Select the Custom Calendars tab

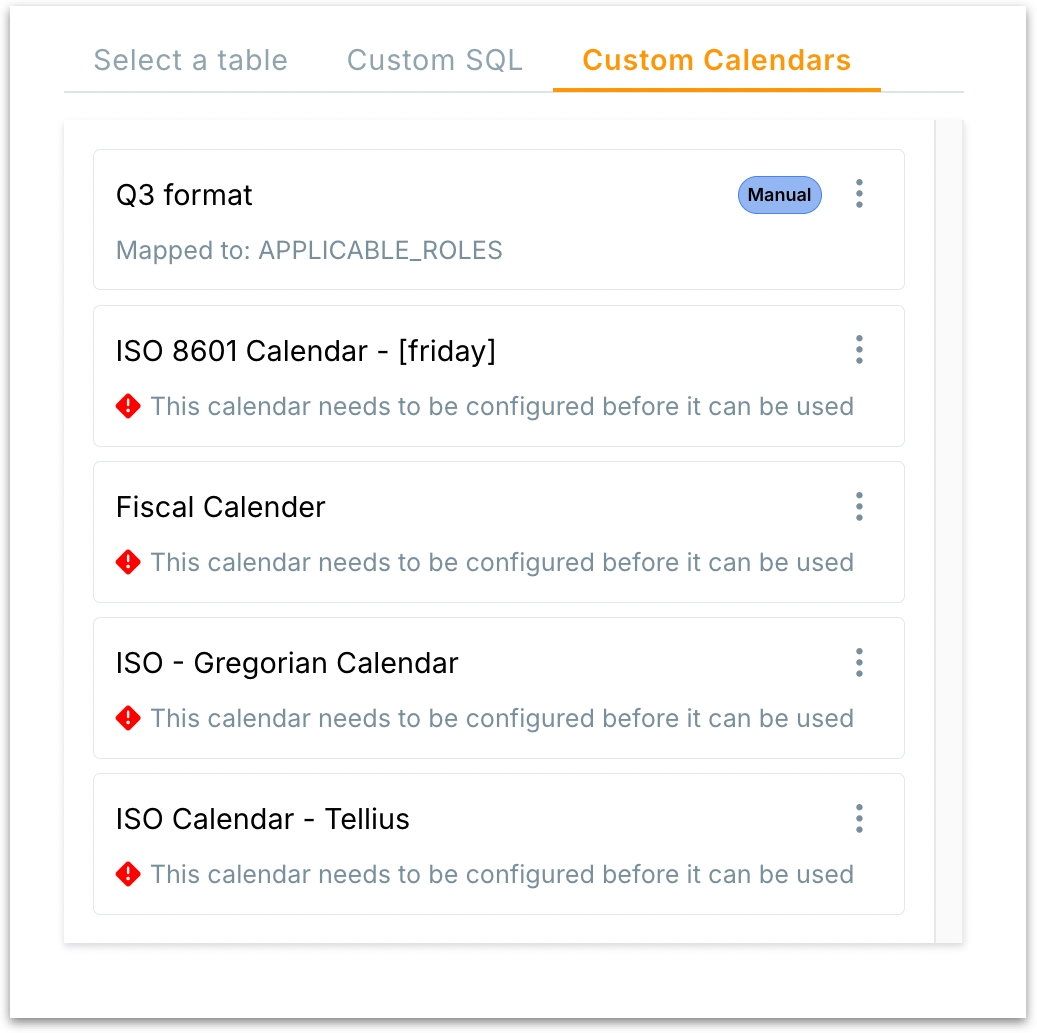pyautogui.click(x=716, y=60)
